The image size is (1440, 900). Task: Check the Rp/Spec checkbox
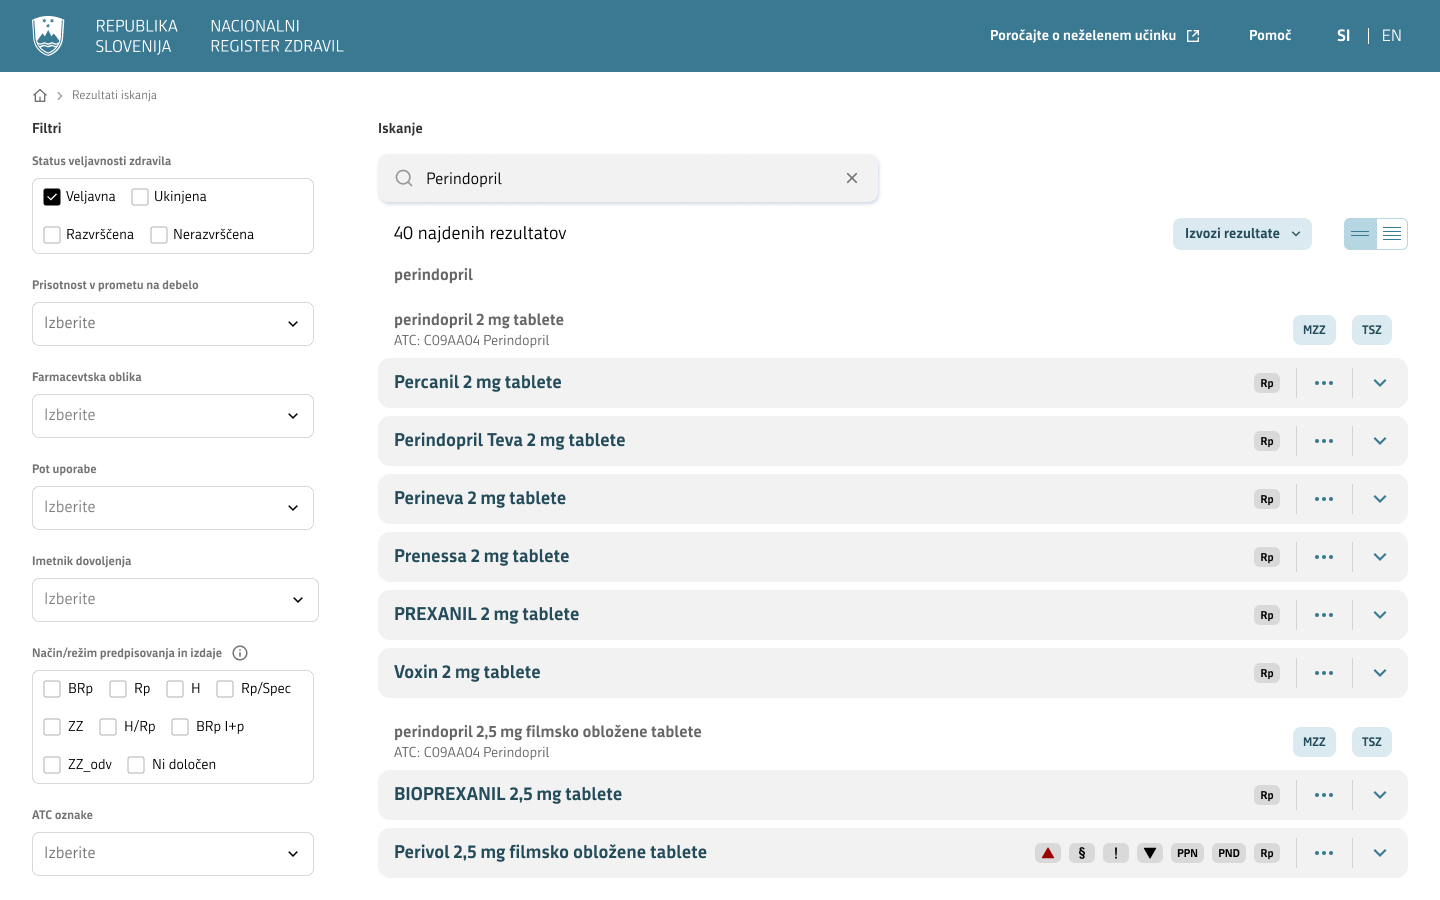click(x=225, y=689)
